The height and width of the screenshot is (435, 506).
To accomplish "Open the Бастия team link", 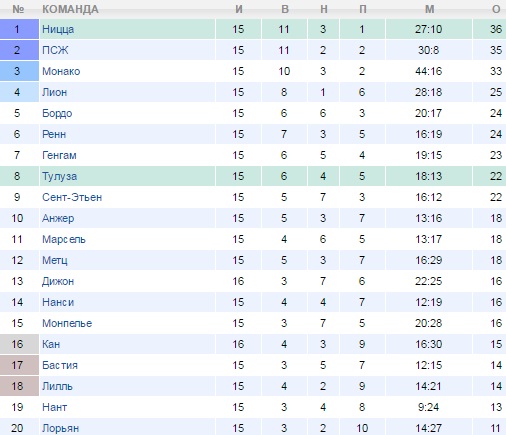I will pos(60,365).
